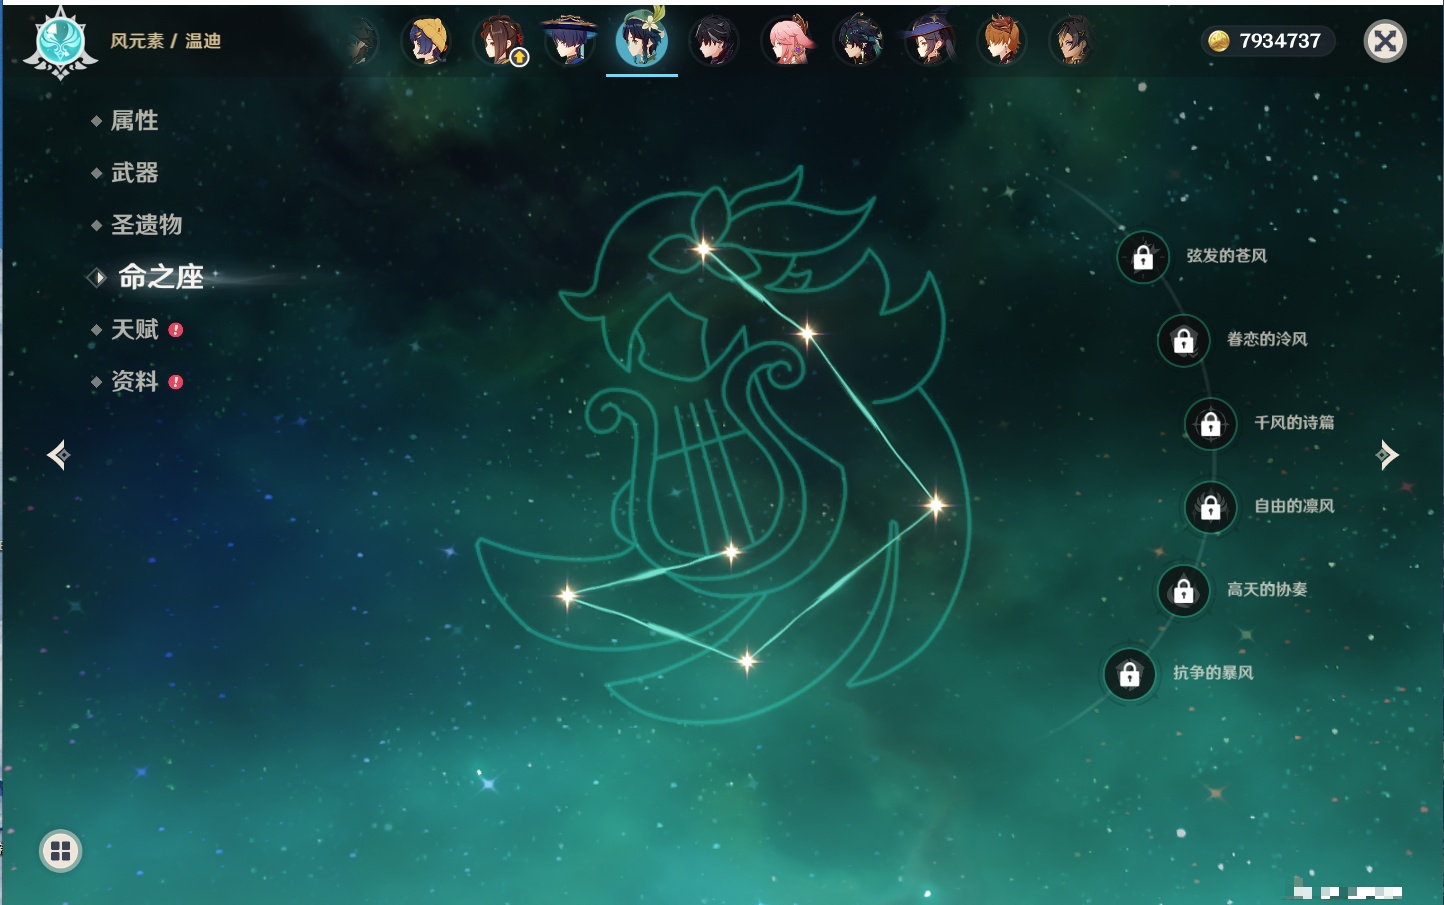Click the 弦发的苍风 constellation label
This screenshot has height=905, width=1444.
click(x=1226, y=256)
